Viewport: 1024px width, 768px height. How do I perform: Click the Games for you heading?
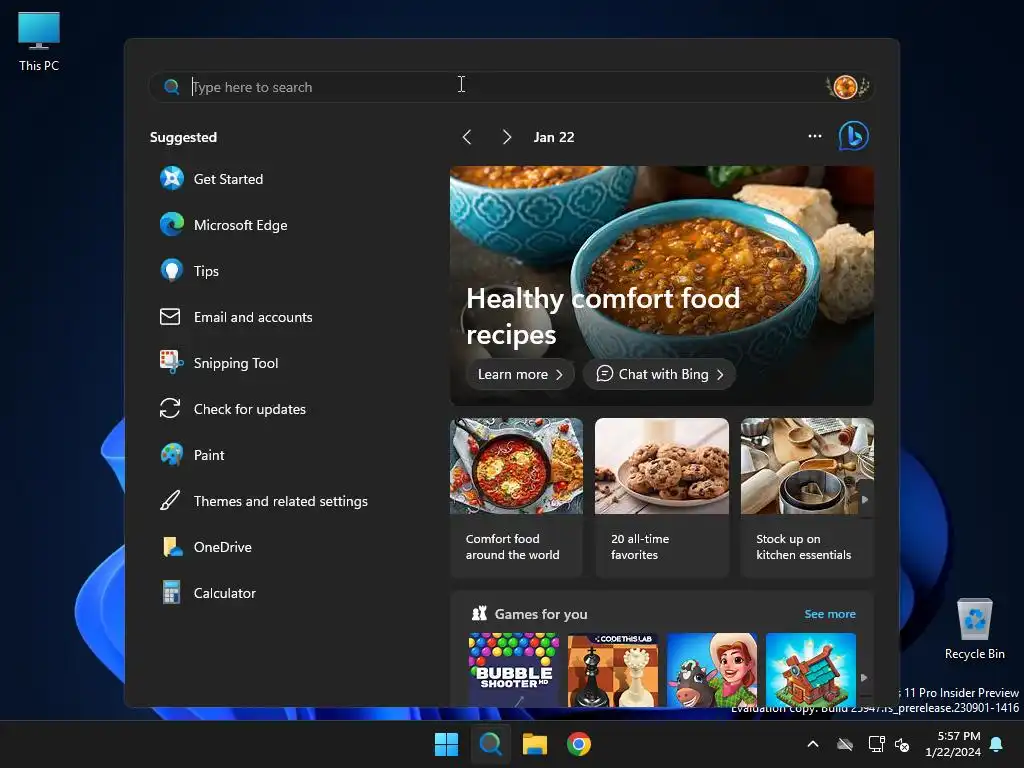[x=541, y=614]
